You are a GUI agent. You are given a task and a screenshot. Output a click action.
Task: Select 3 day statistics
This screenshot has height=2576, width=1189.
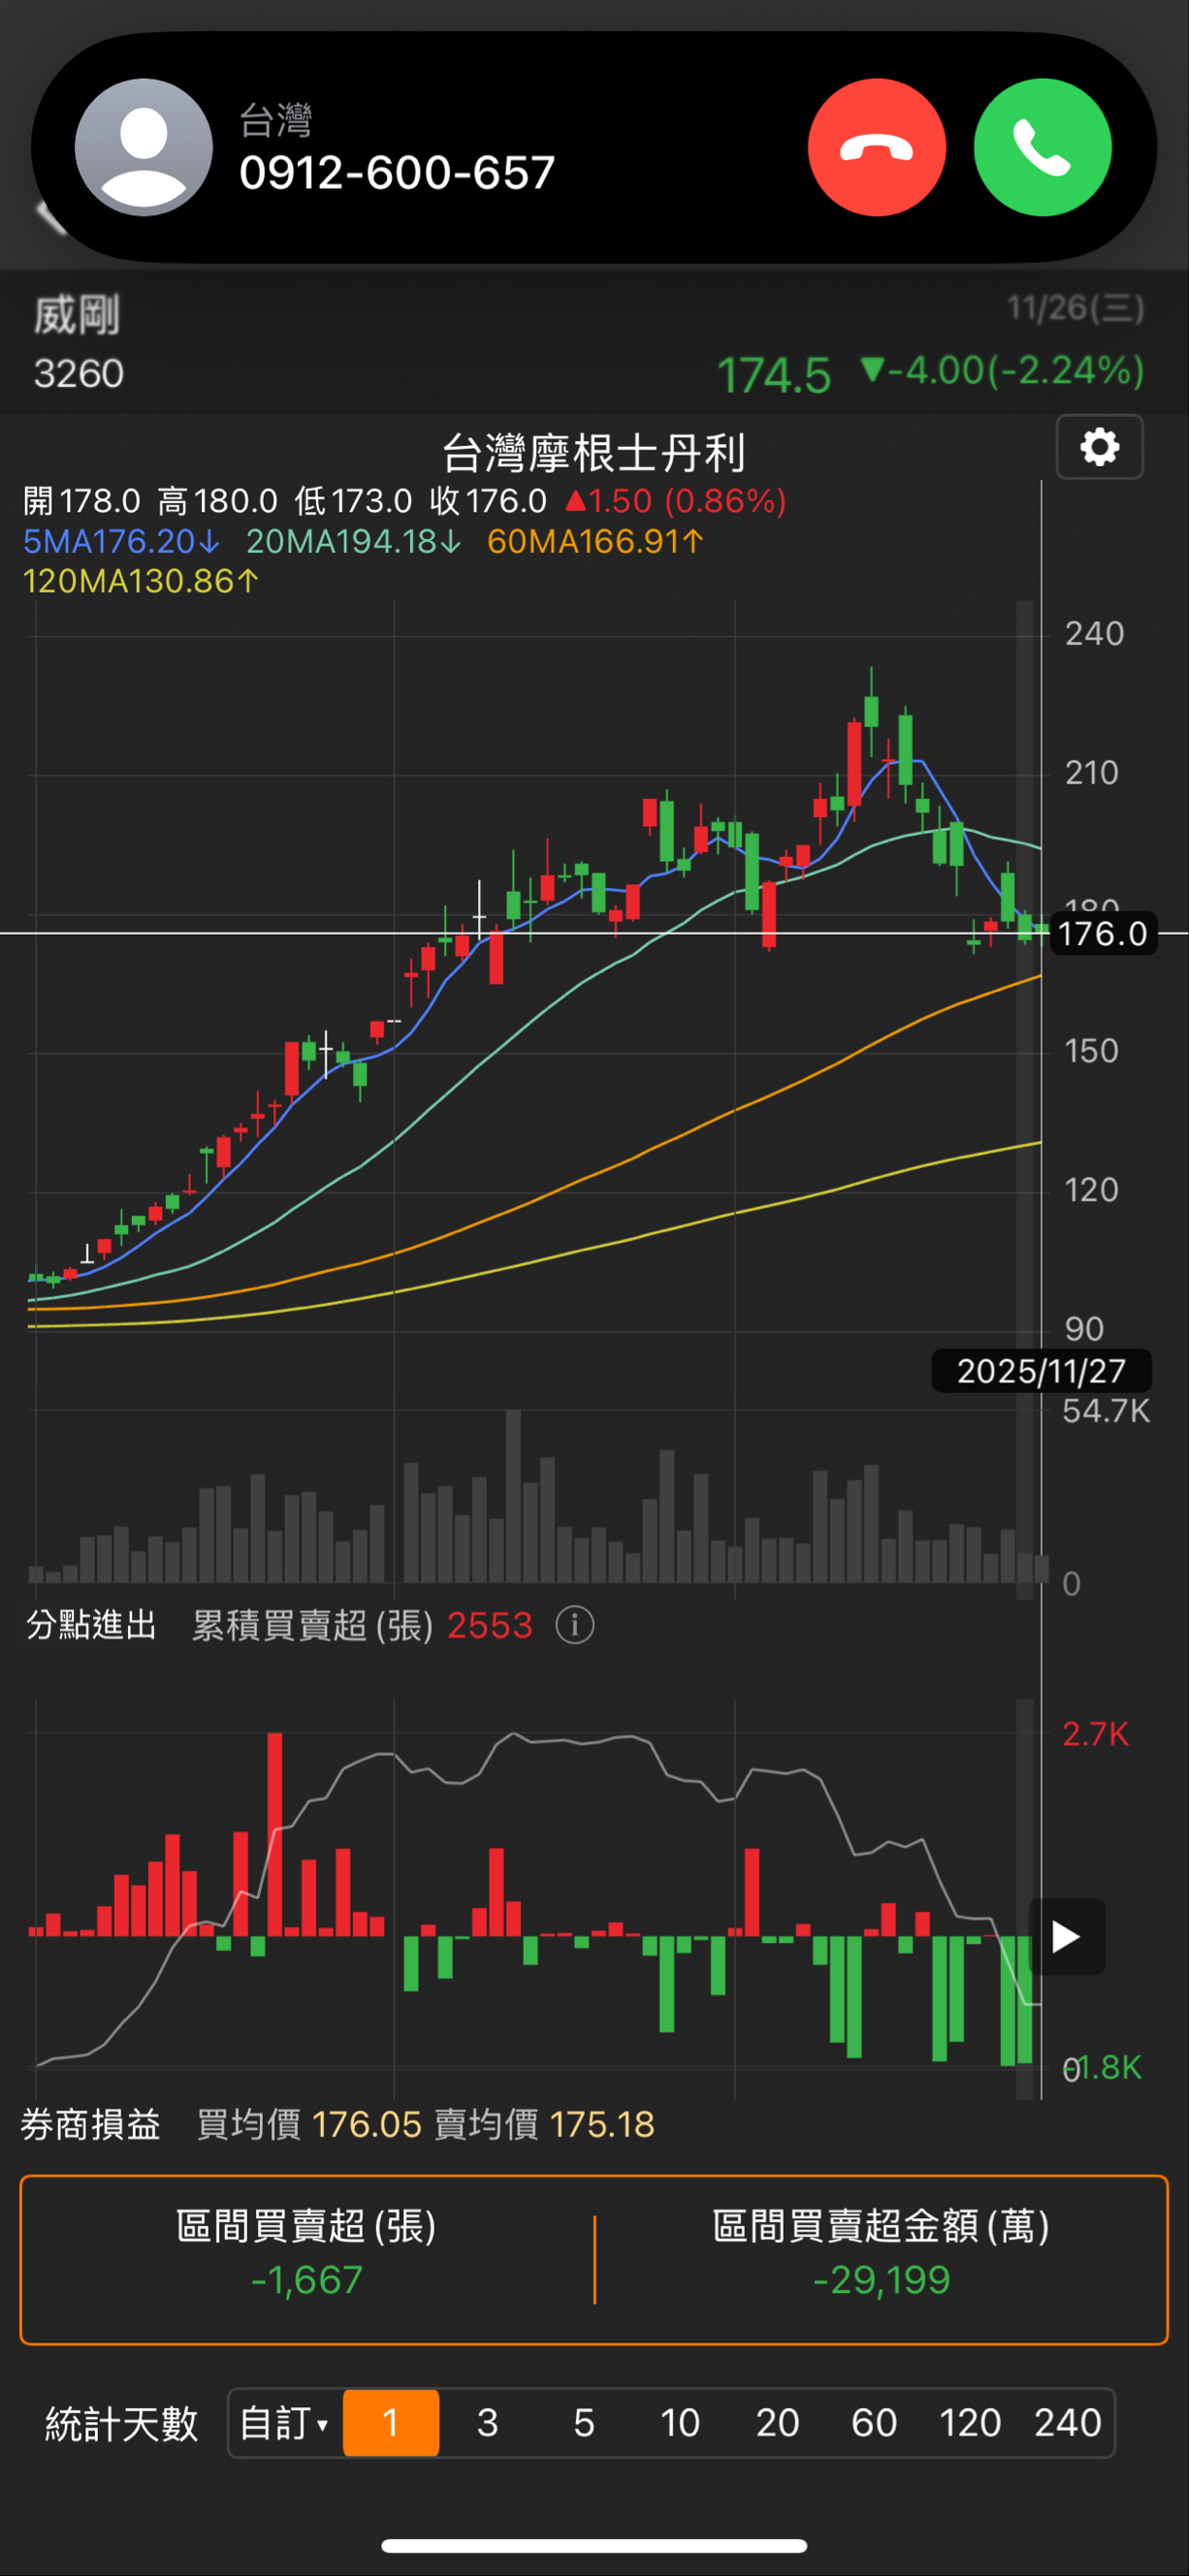coord(487,2423)
